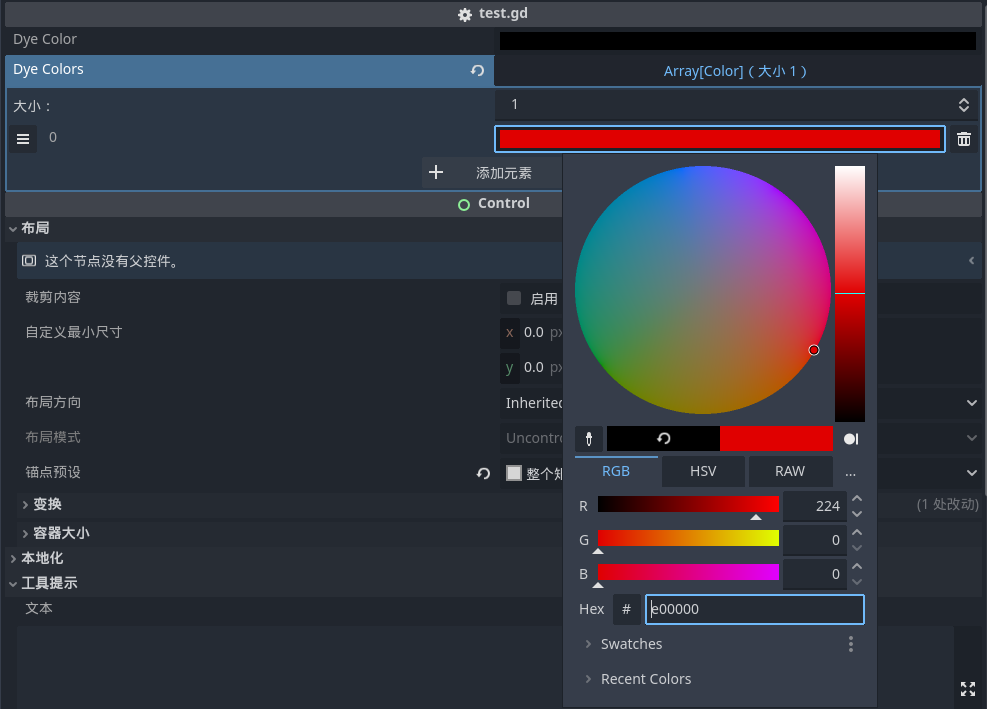
Task: Revert the Dye Colors property
Action: (478, 71)
